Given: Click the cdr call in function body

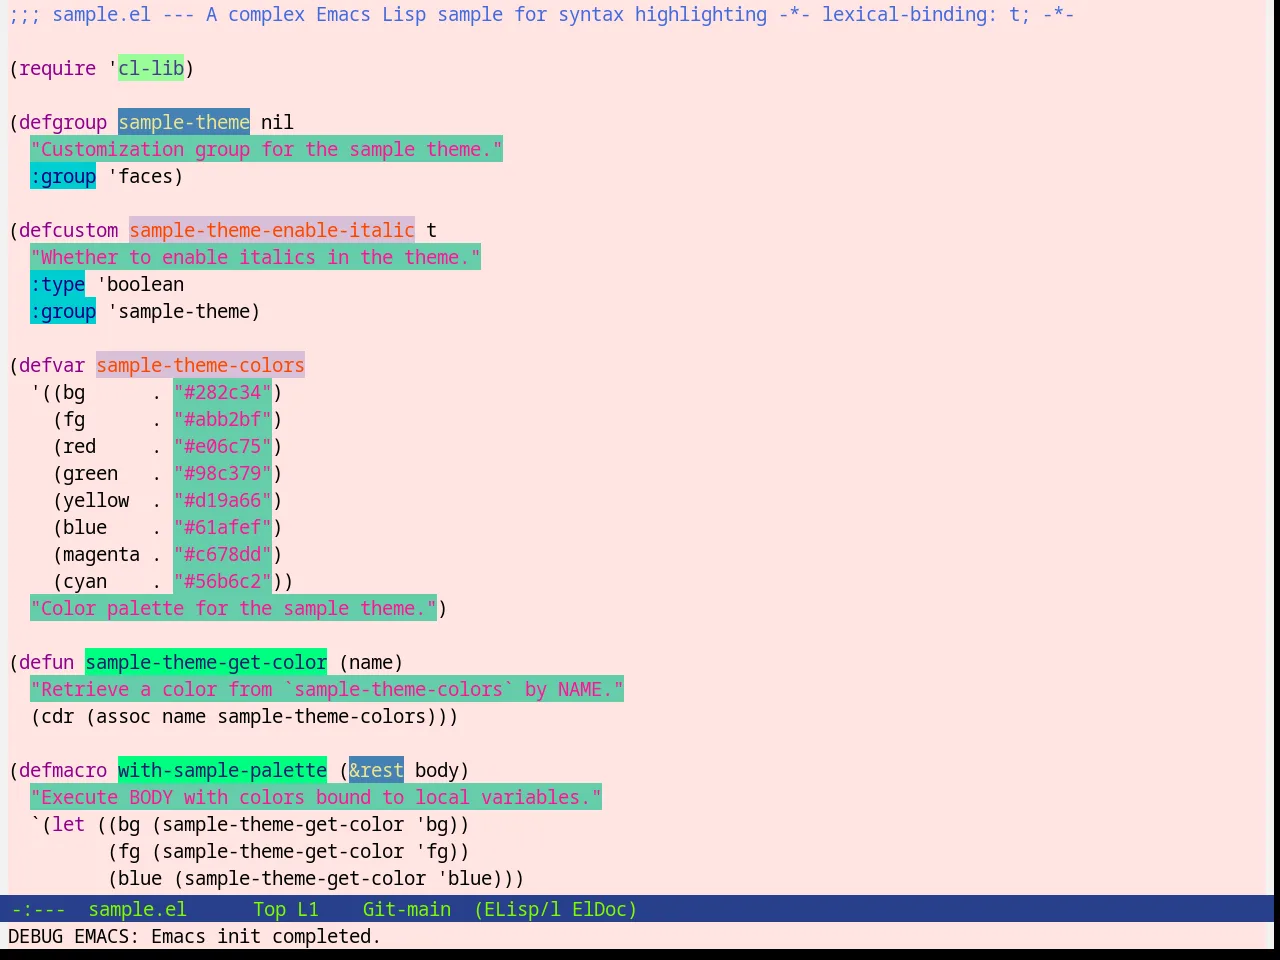Looking at the screenshot, I should pyautogui.click(x=58, y=716).
